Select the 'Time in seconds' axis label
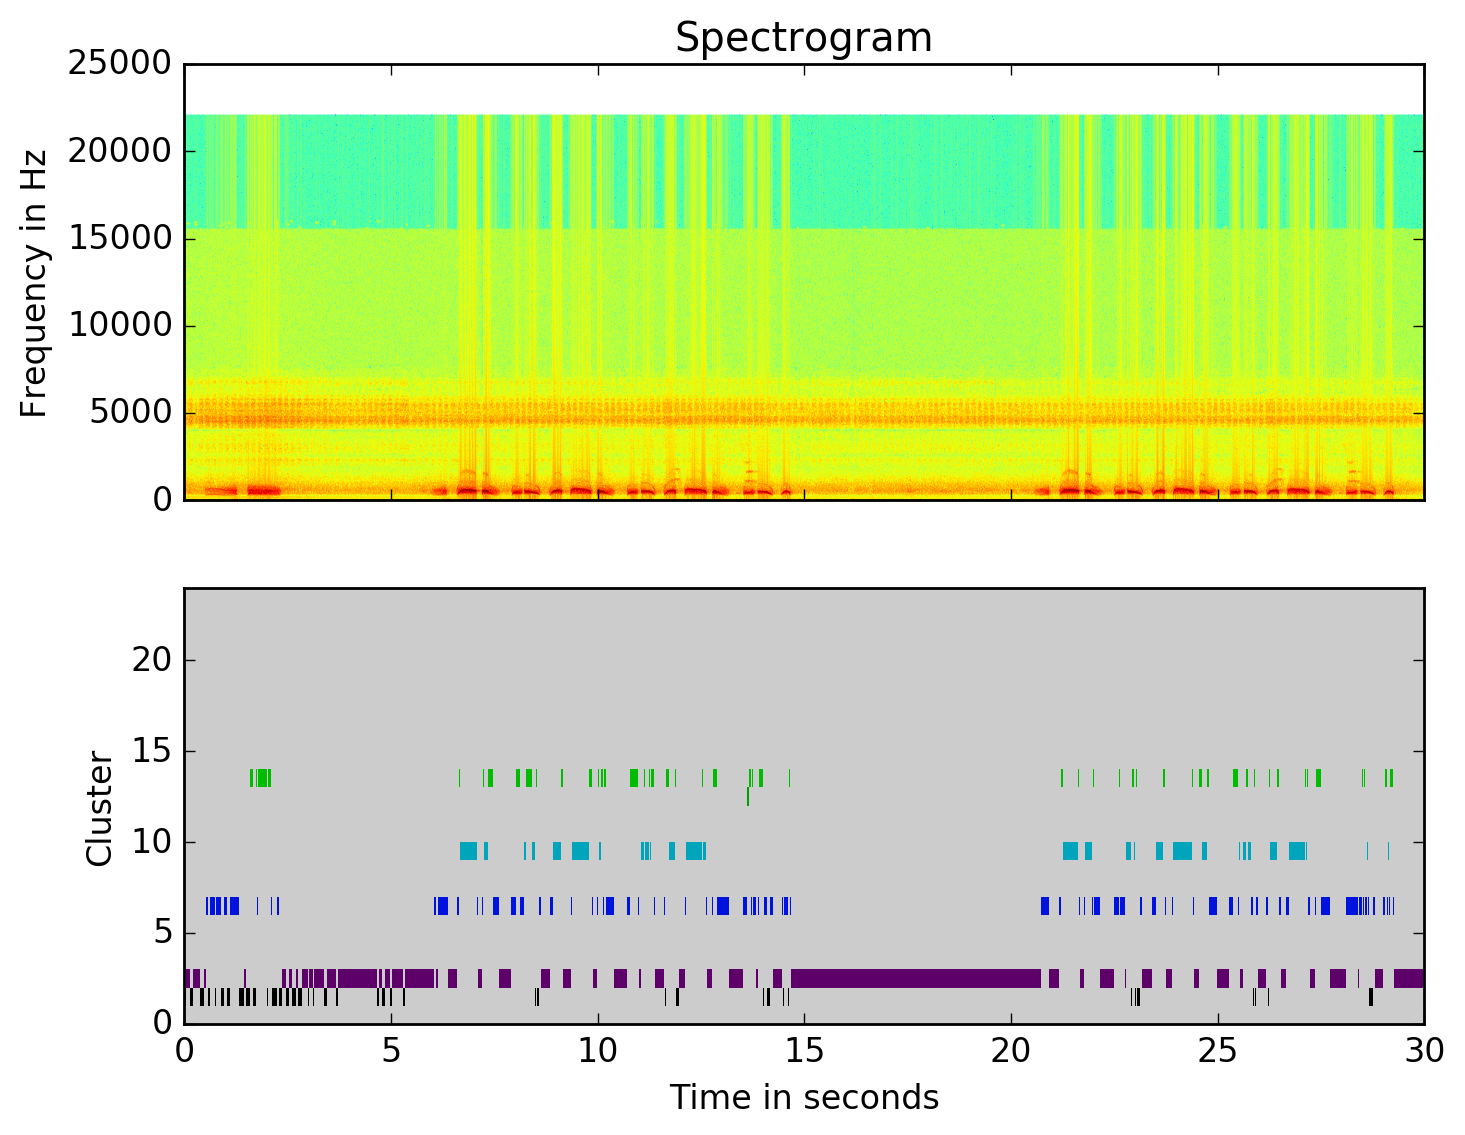The height and width of the screenshot is (1135, 1465). 803,1098
